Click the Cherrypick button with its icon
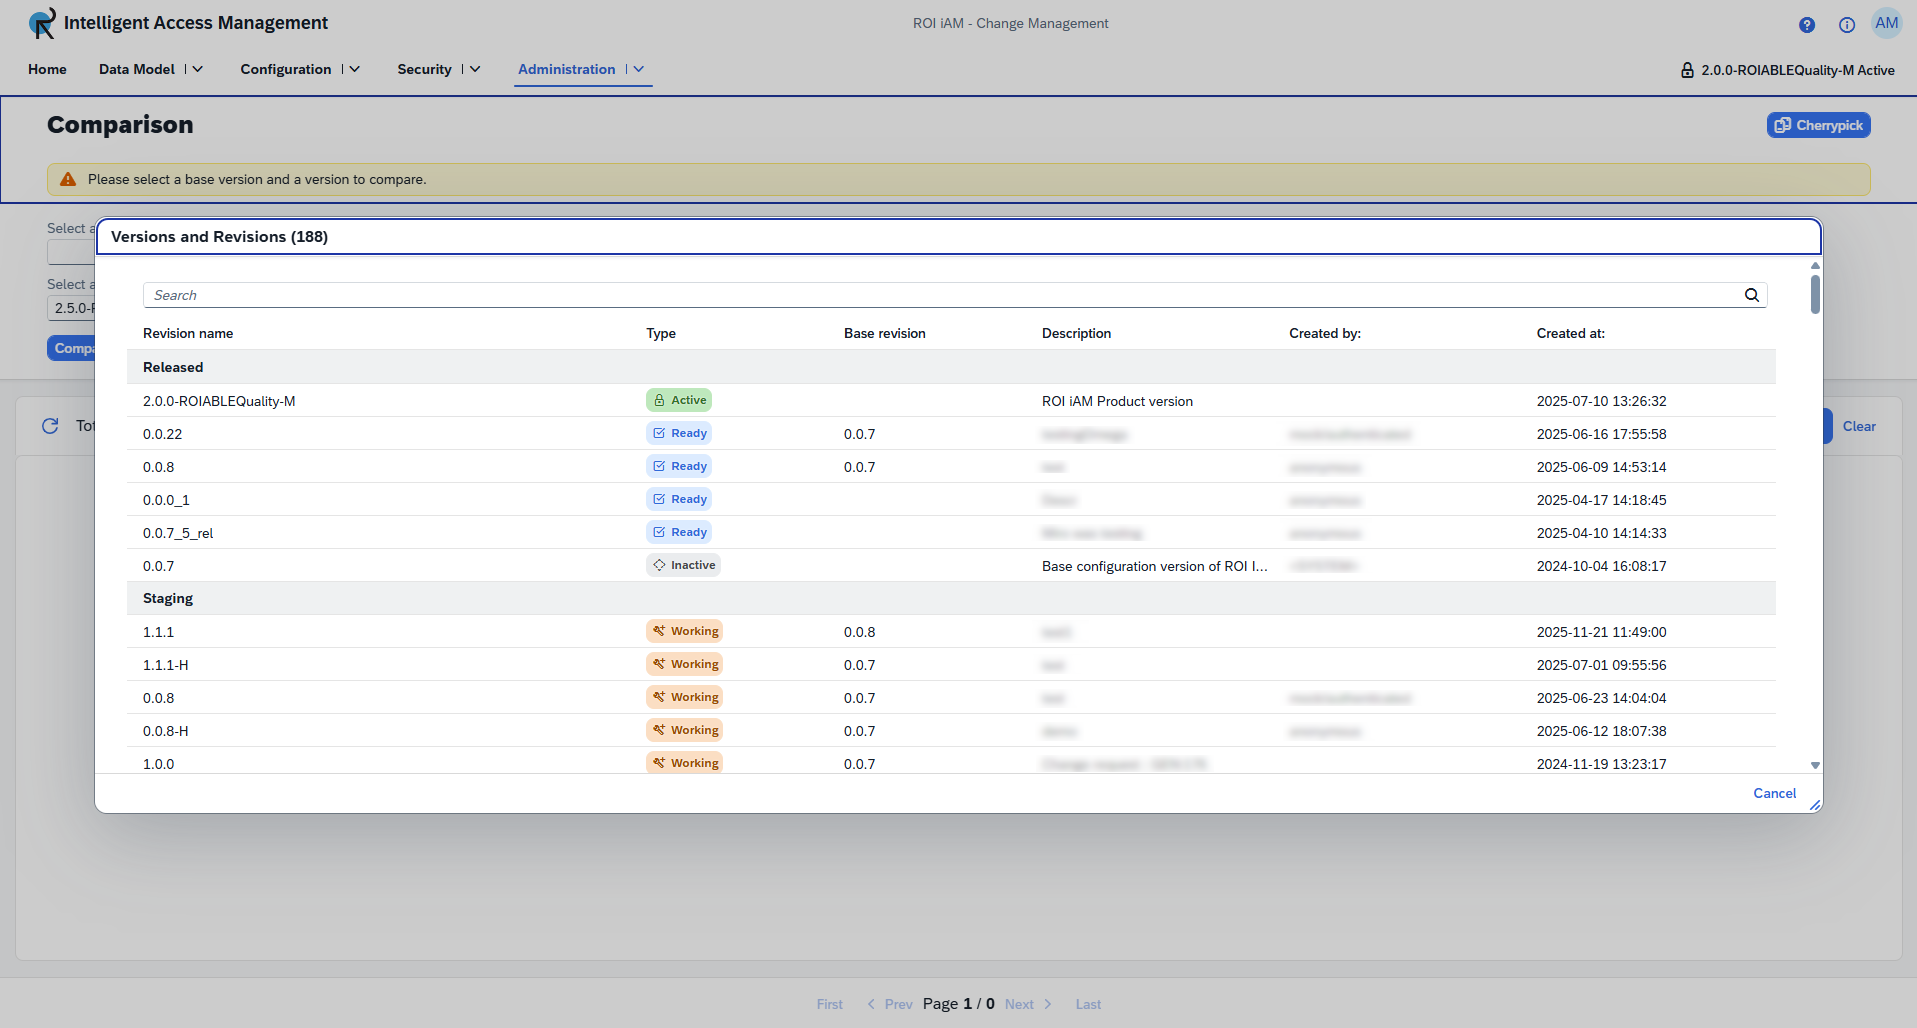The height and width of the screenshot is (1028, 1917). click(x=1818, y=124)
